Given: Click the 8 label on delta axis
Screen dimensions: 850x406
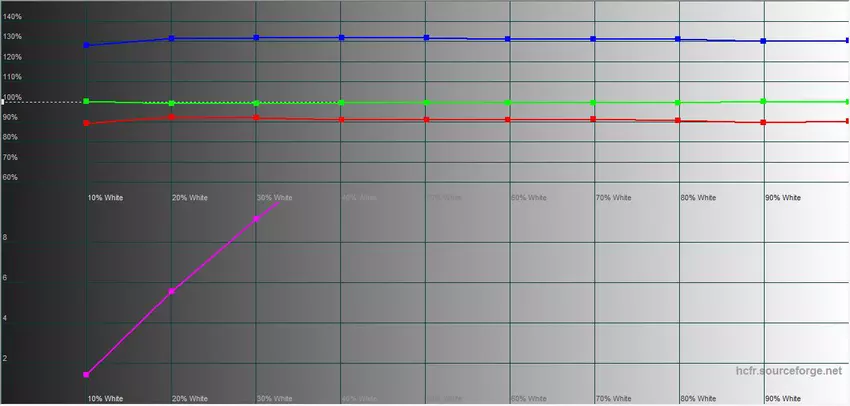Looking at the screenshot, I should pyautogui.click(x=6, y=238).
